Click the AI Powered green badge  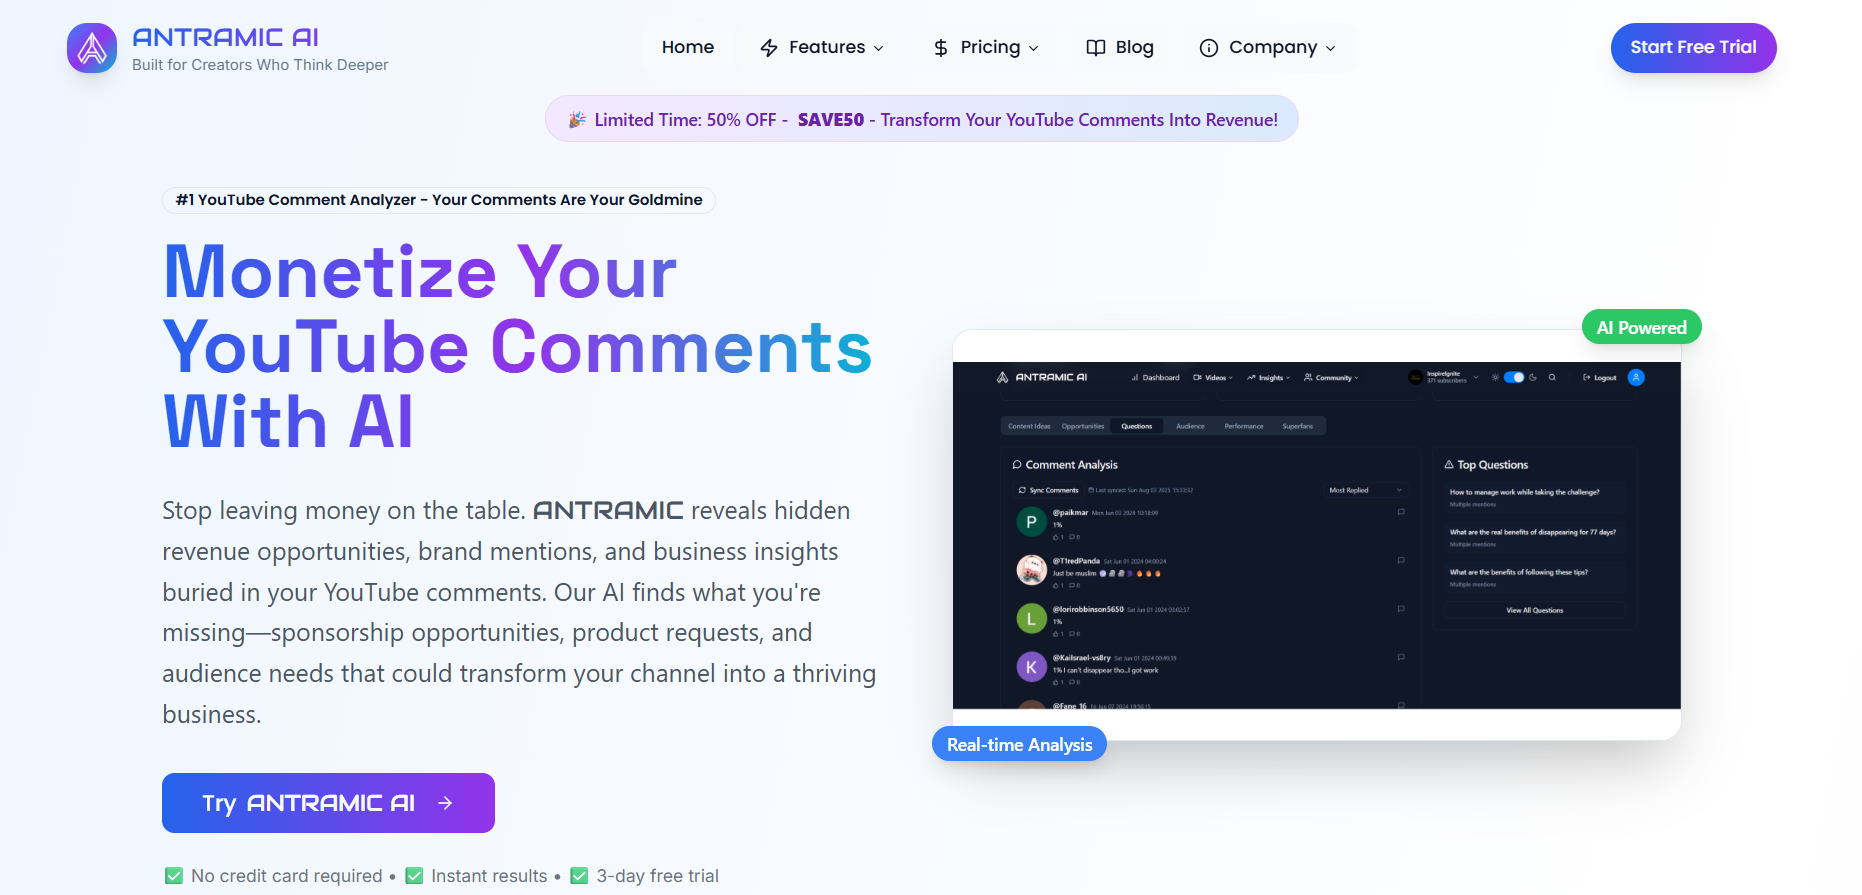click(x=1641, y=327)
